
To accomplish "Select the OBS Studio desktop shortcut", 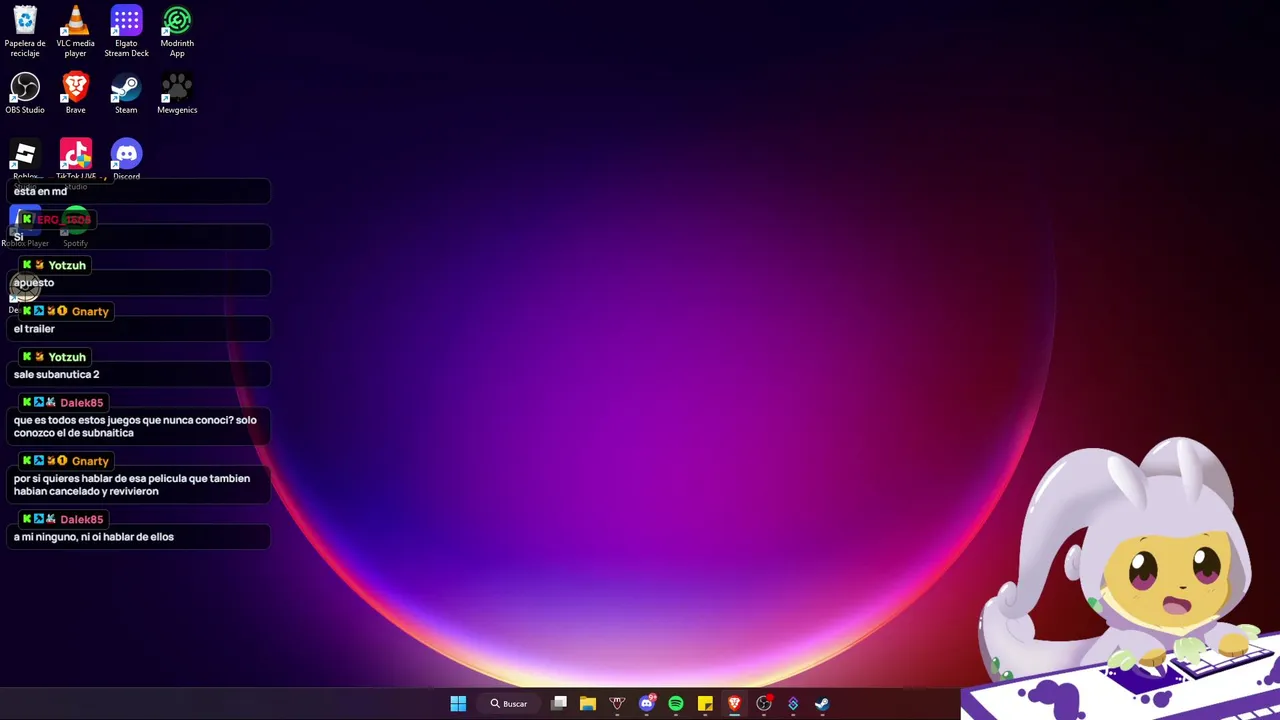I will point(25,93).
